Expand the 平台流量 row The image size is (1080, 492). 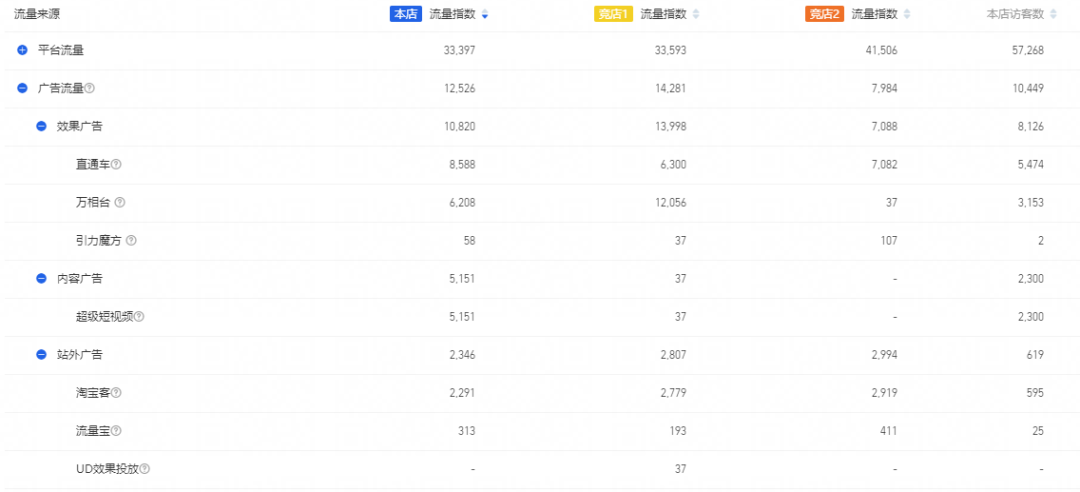pyautogui.click(x=22, y=50)
